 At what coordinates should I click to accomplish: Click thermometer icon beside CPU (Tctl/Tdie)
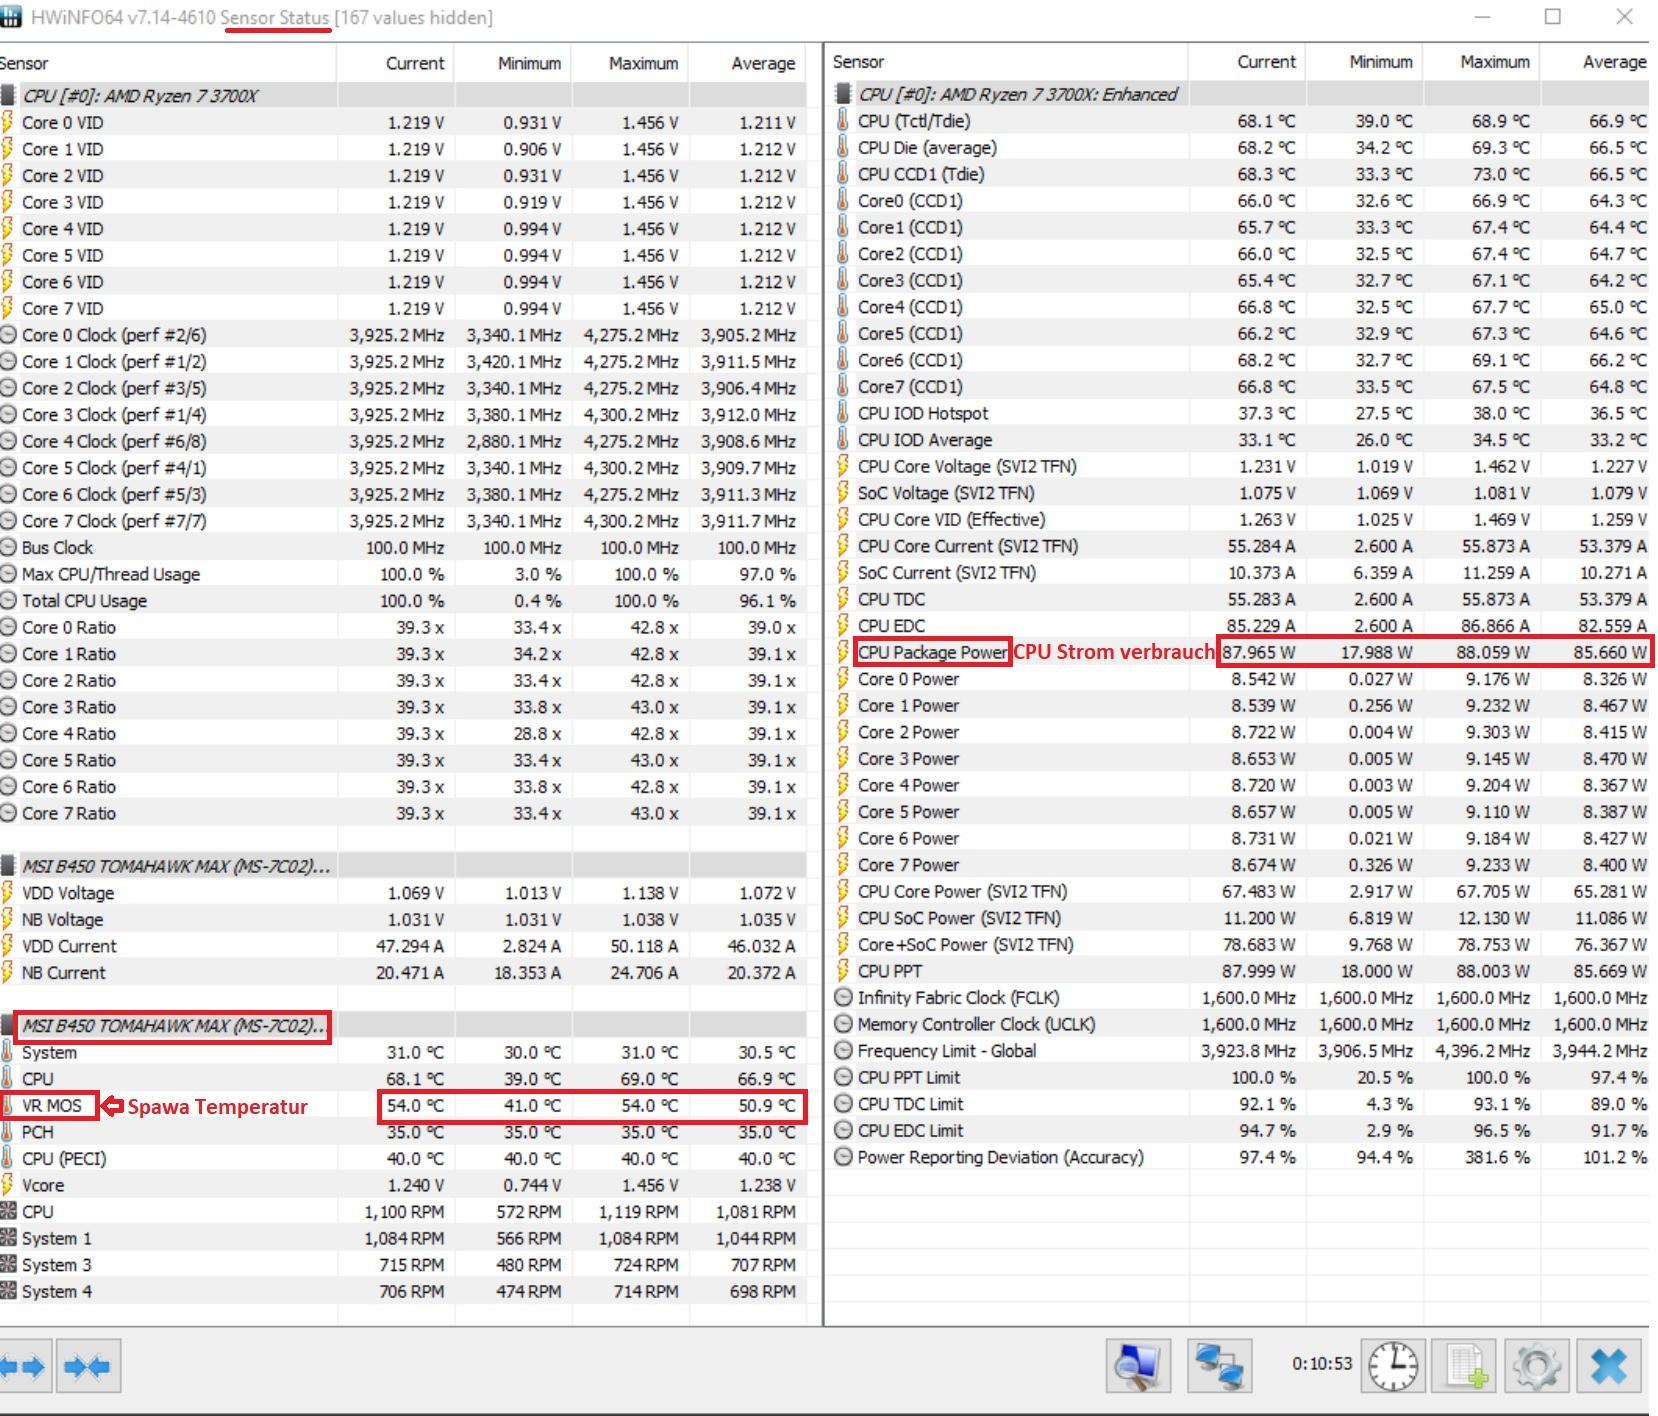click(842, 121)
